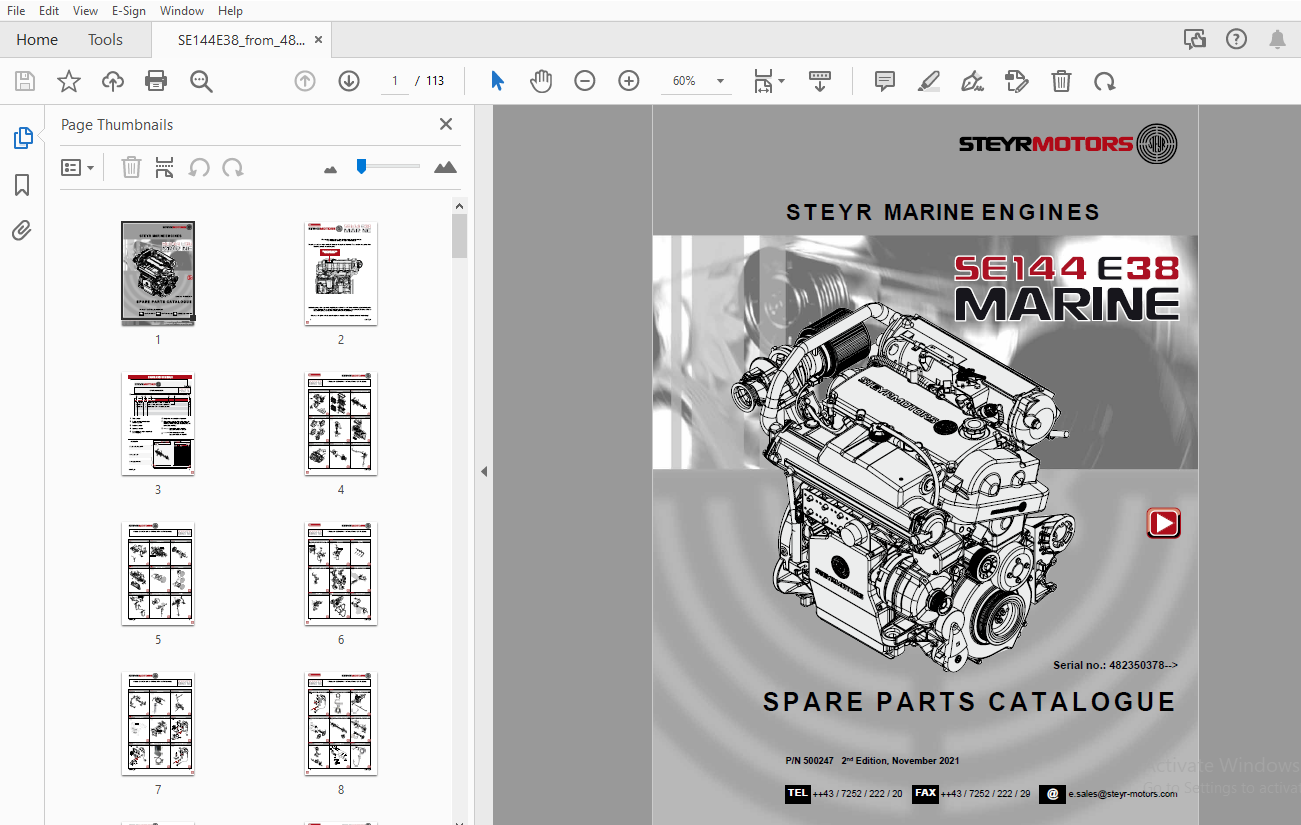
Task: Click "SPARE PARTS CATALOGUE" title text
Action: coord(969,702)
